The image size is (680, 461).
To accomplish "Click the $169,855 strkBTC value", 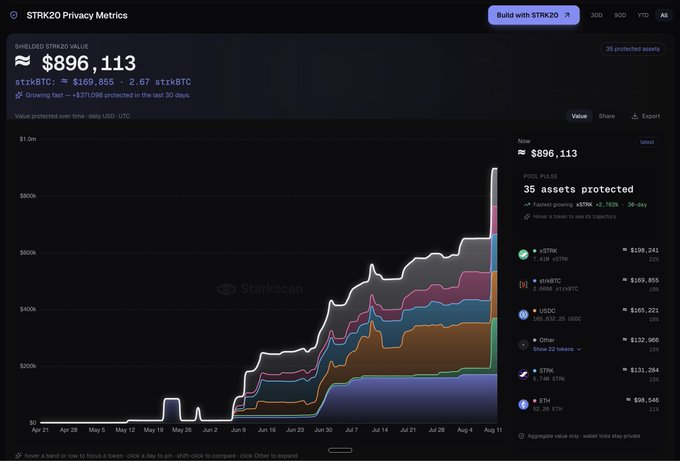I will [x=641, y=280].
